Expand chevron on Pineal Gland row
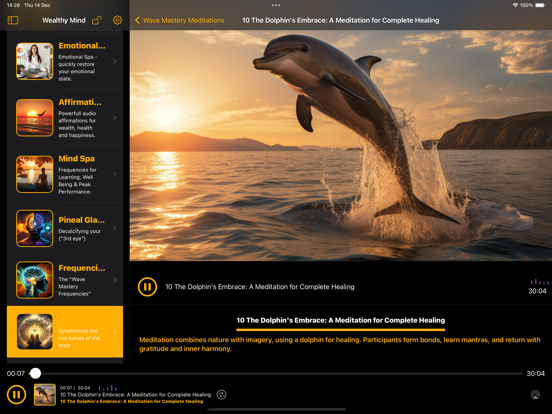Viewport: 552px width, 414px height. pyautogui.click(x=115, y=228)
